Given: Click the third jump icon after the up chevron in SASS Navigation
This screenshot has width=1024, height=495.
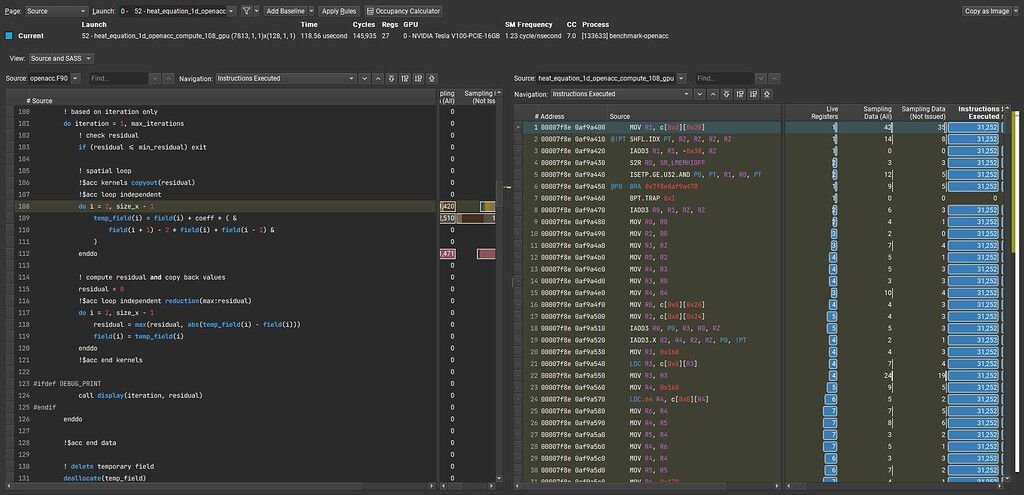Looking at the screenshot, I should pyautogui.click(x=754, y=95).
